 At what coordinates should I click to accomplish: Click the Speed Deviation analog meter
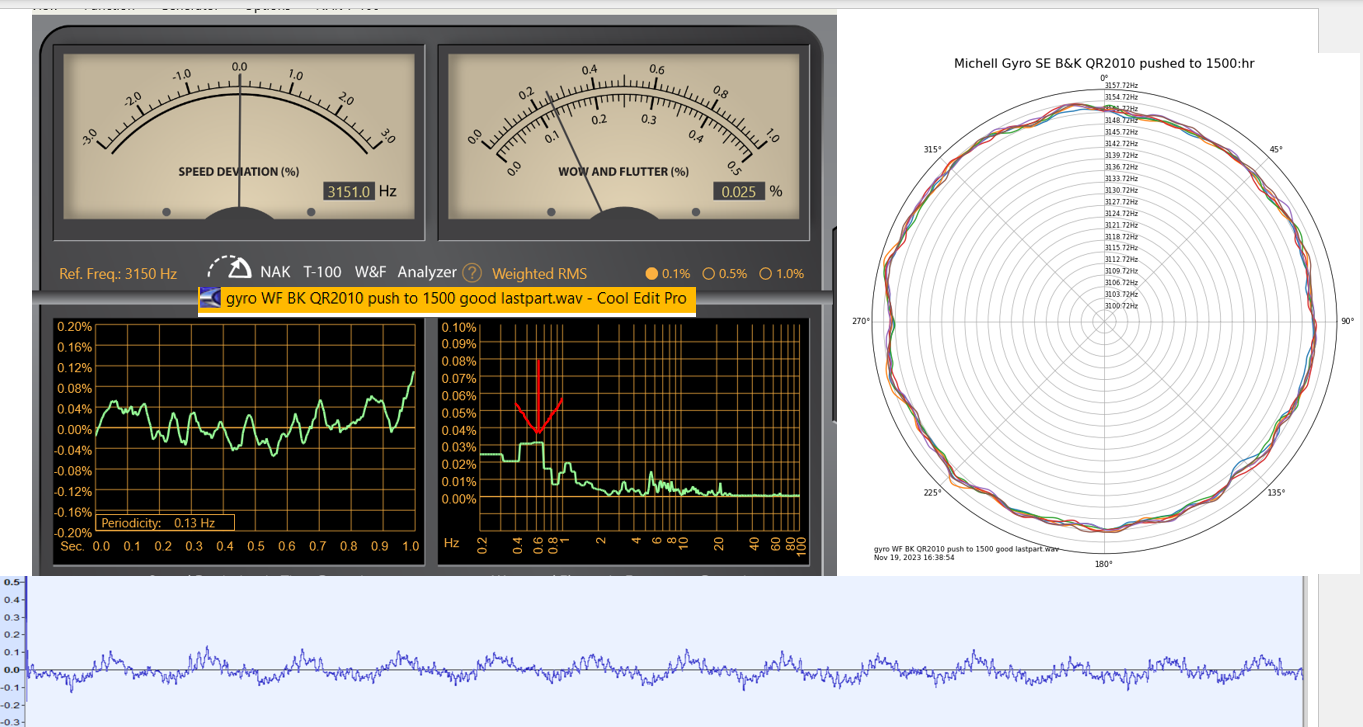click(240, 136)
